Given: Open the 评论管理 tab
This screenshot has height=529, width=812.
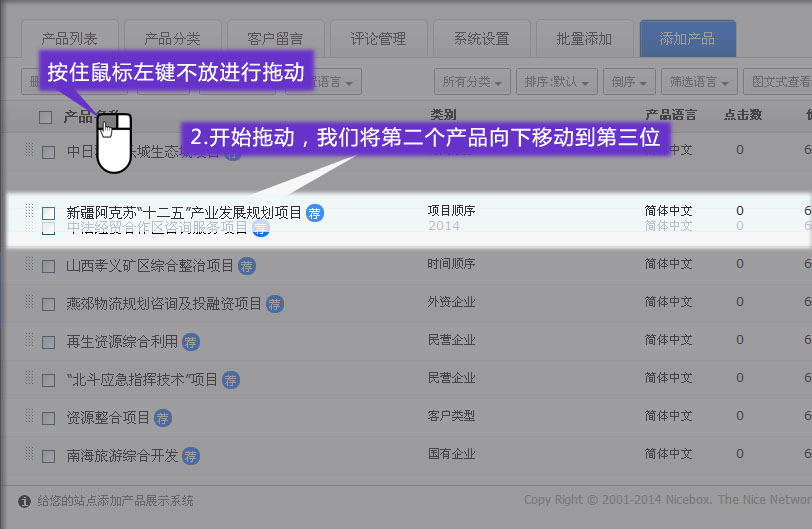Looking at the screenshot, I should tap(378, 39).
